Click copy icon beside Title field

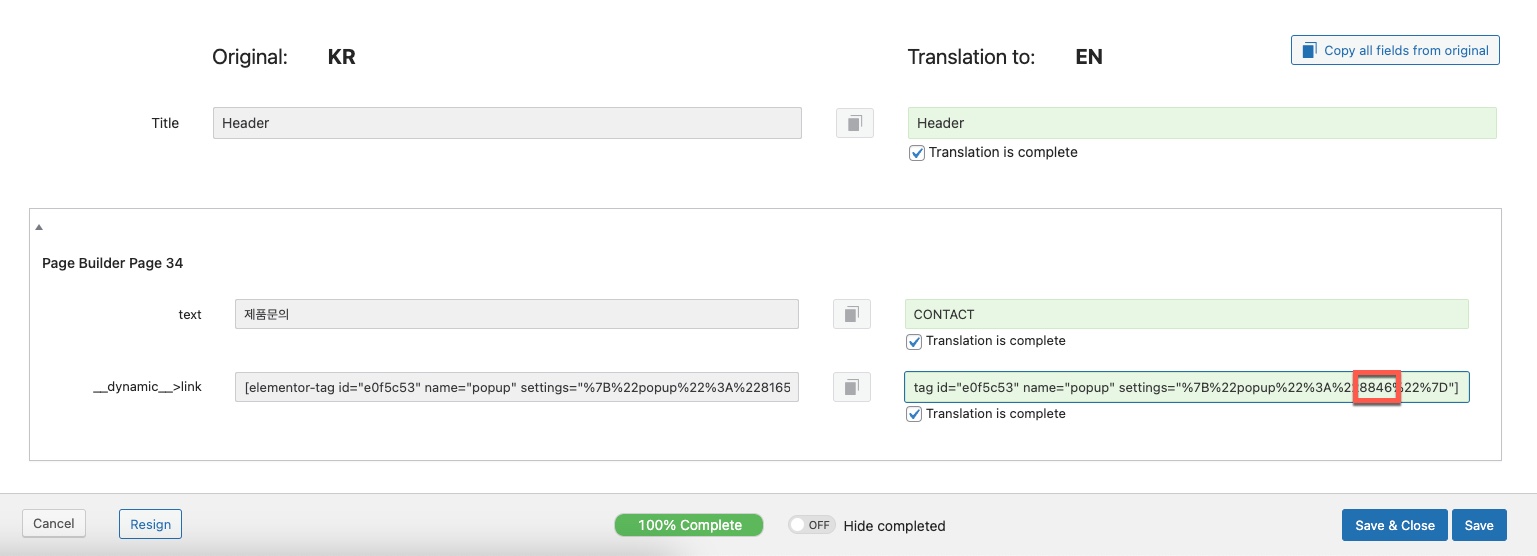point(854,123)
